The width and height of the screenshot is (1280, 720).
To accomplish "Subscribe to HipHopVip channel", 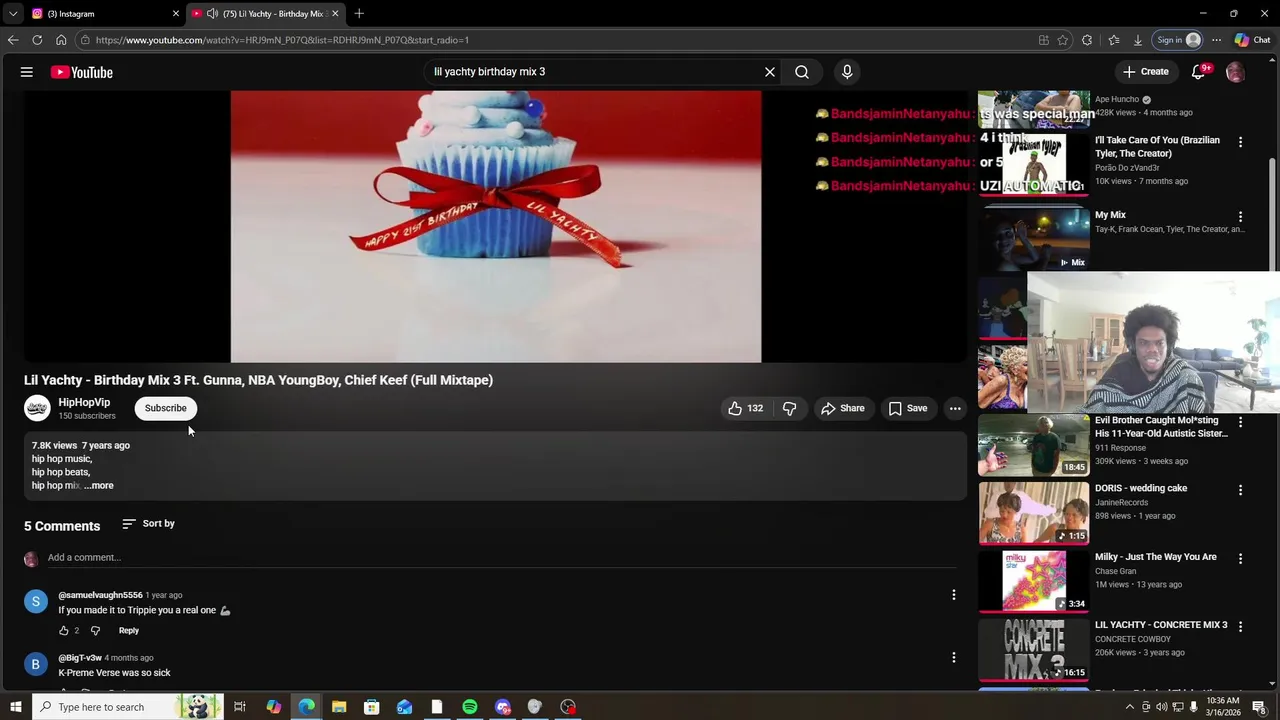I will (x=166, y=408).
